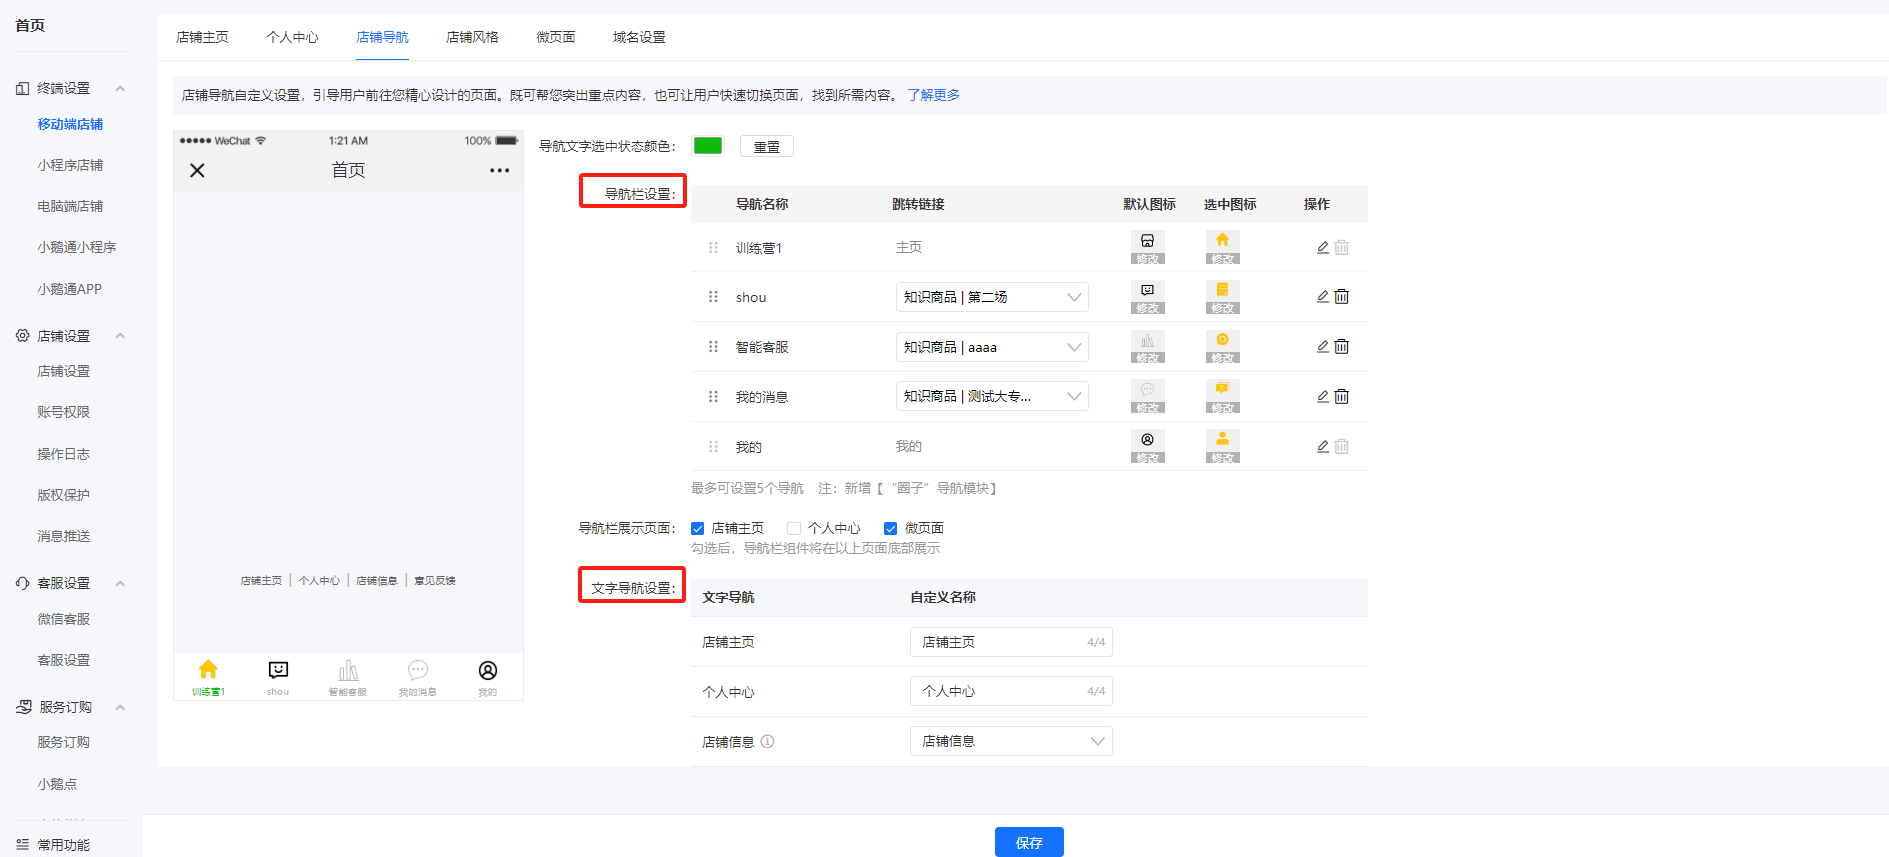The image size is (1889, 857).
Task: Click the selected icon for 训练营1
Action: pyautogui.click(x=1222, y=247)
